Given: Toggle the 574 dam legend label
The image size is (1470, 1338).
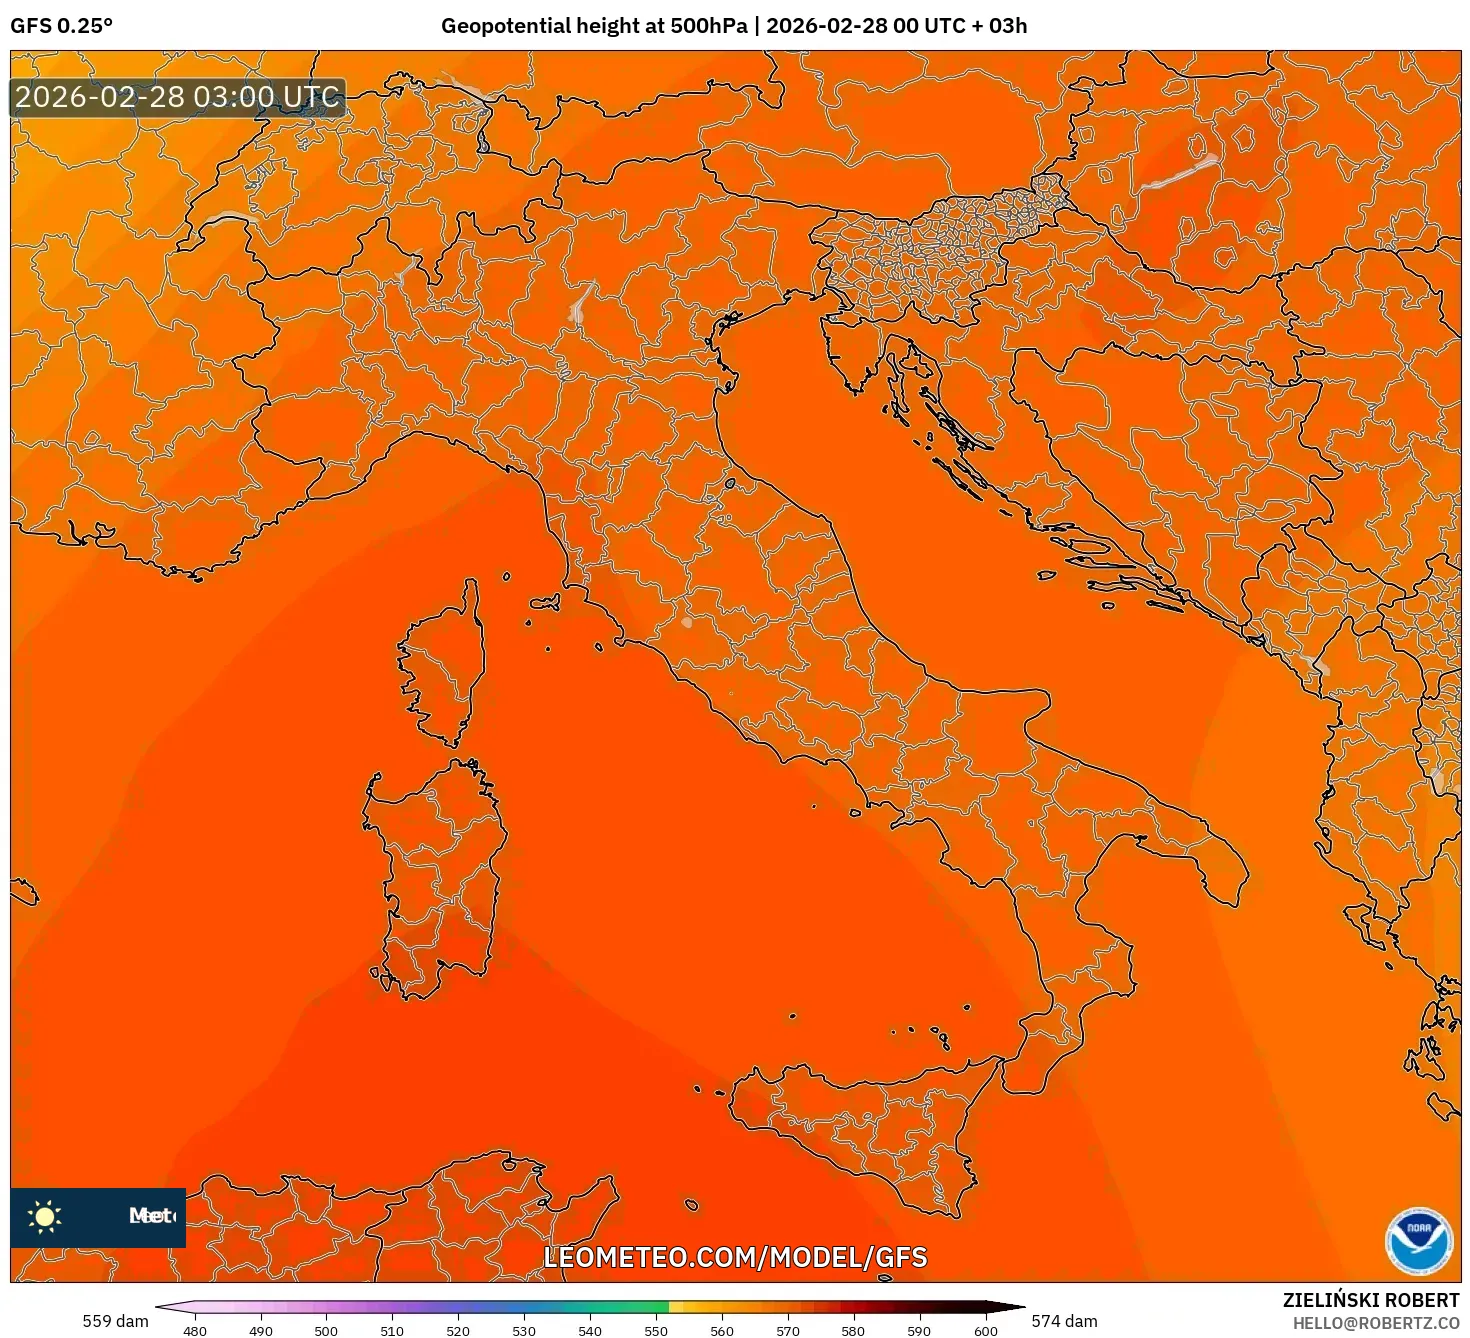Looking at the screenshot, I should (x=1062, y=1320).
